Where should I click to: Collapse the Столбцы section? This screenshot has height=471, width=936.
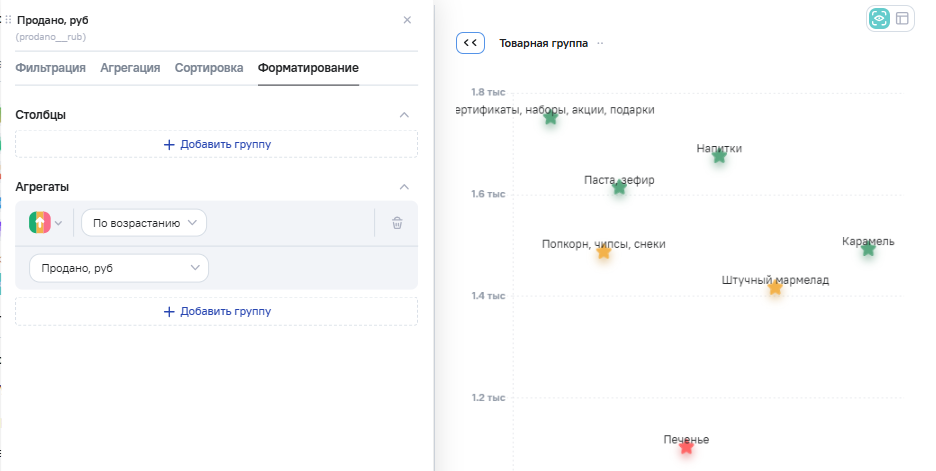click(404, 115)
